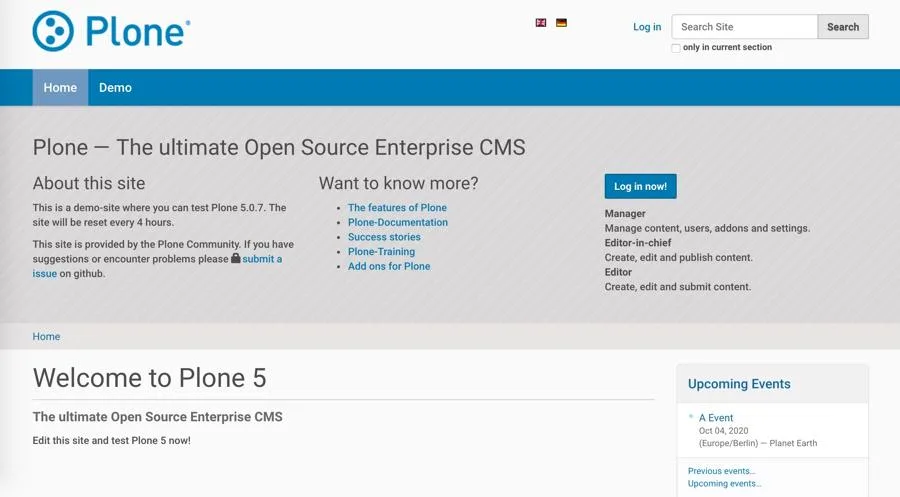The image size is (900, 497).
Task: Open the Upcoming Events portlet heading
Action: pos(739,384)
